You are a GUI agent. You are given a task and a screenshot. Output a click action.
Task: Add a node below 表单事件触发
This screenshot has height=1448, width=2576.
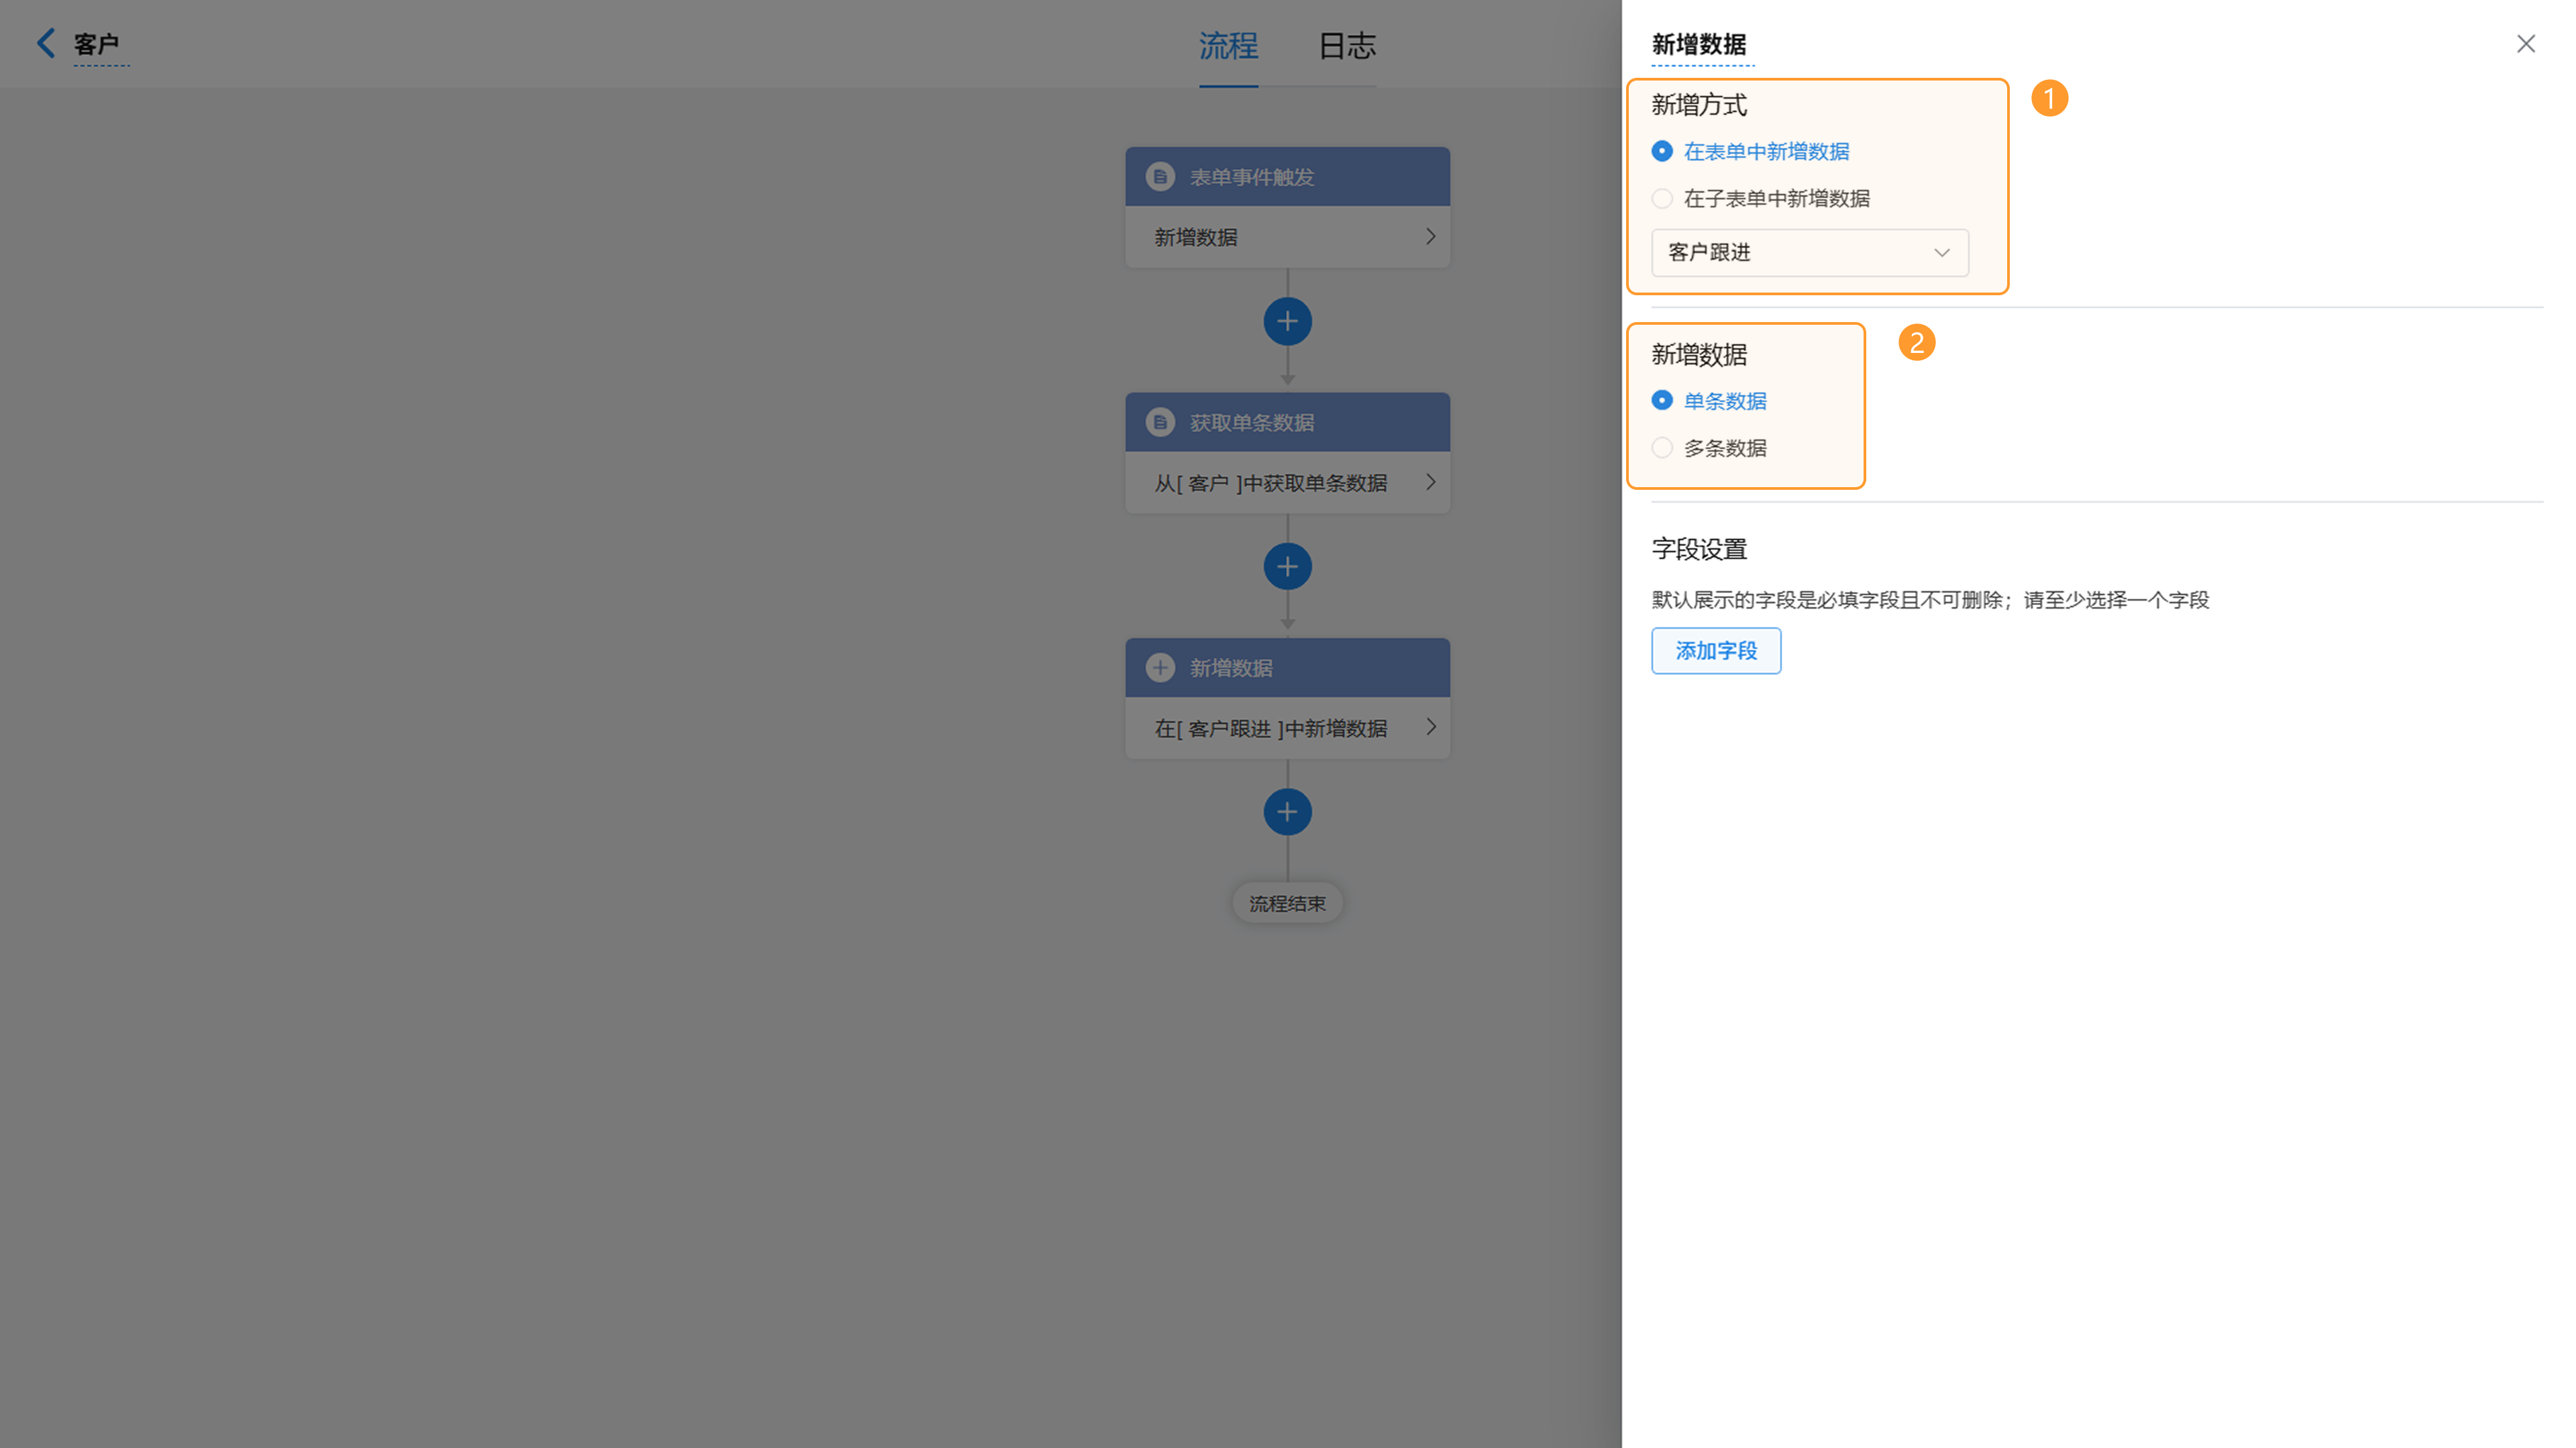tap(1287, 321)
